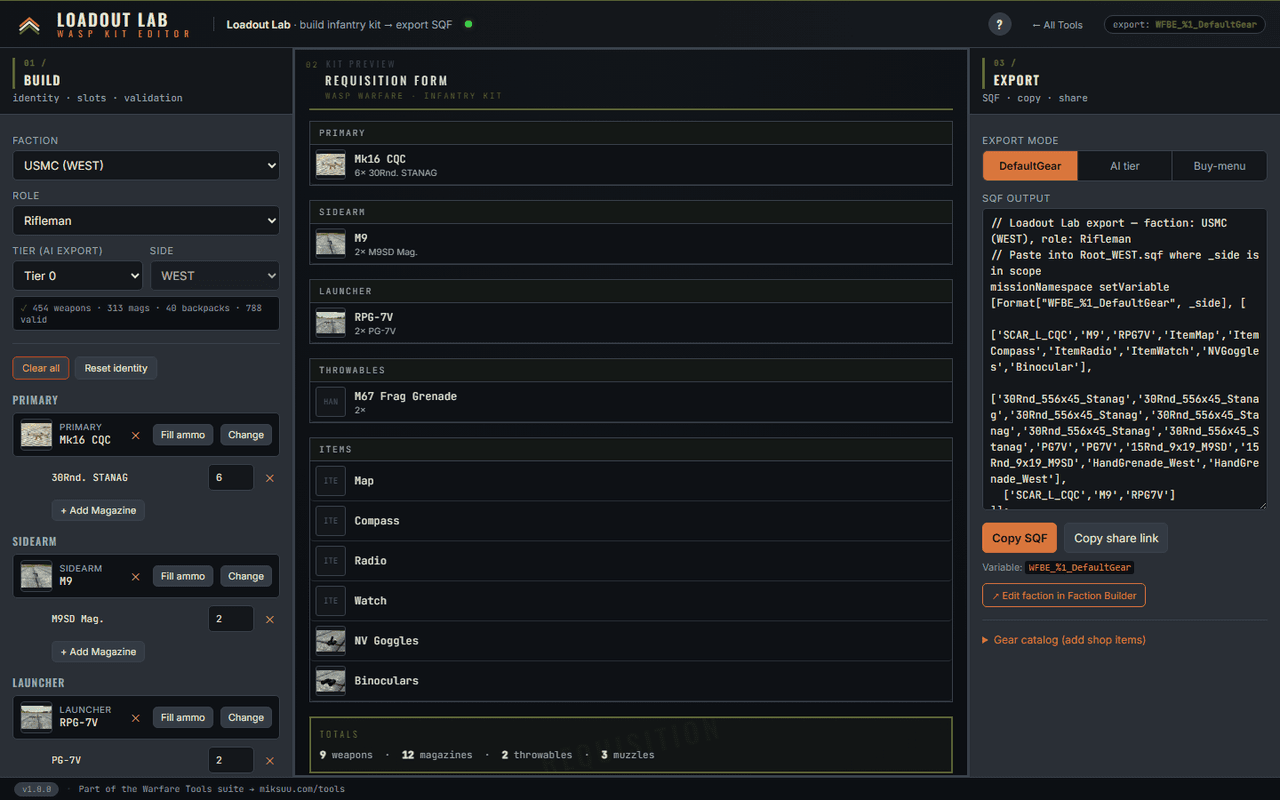
Task: Click the '12 magazines' totals entry
Action: pyautogui.click(x=437, y=755)
